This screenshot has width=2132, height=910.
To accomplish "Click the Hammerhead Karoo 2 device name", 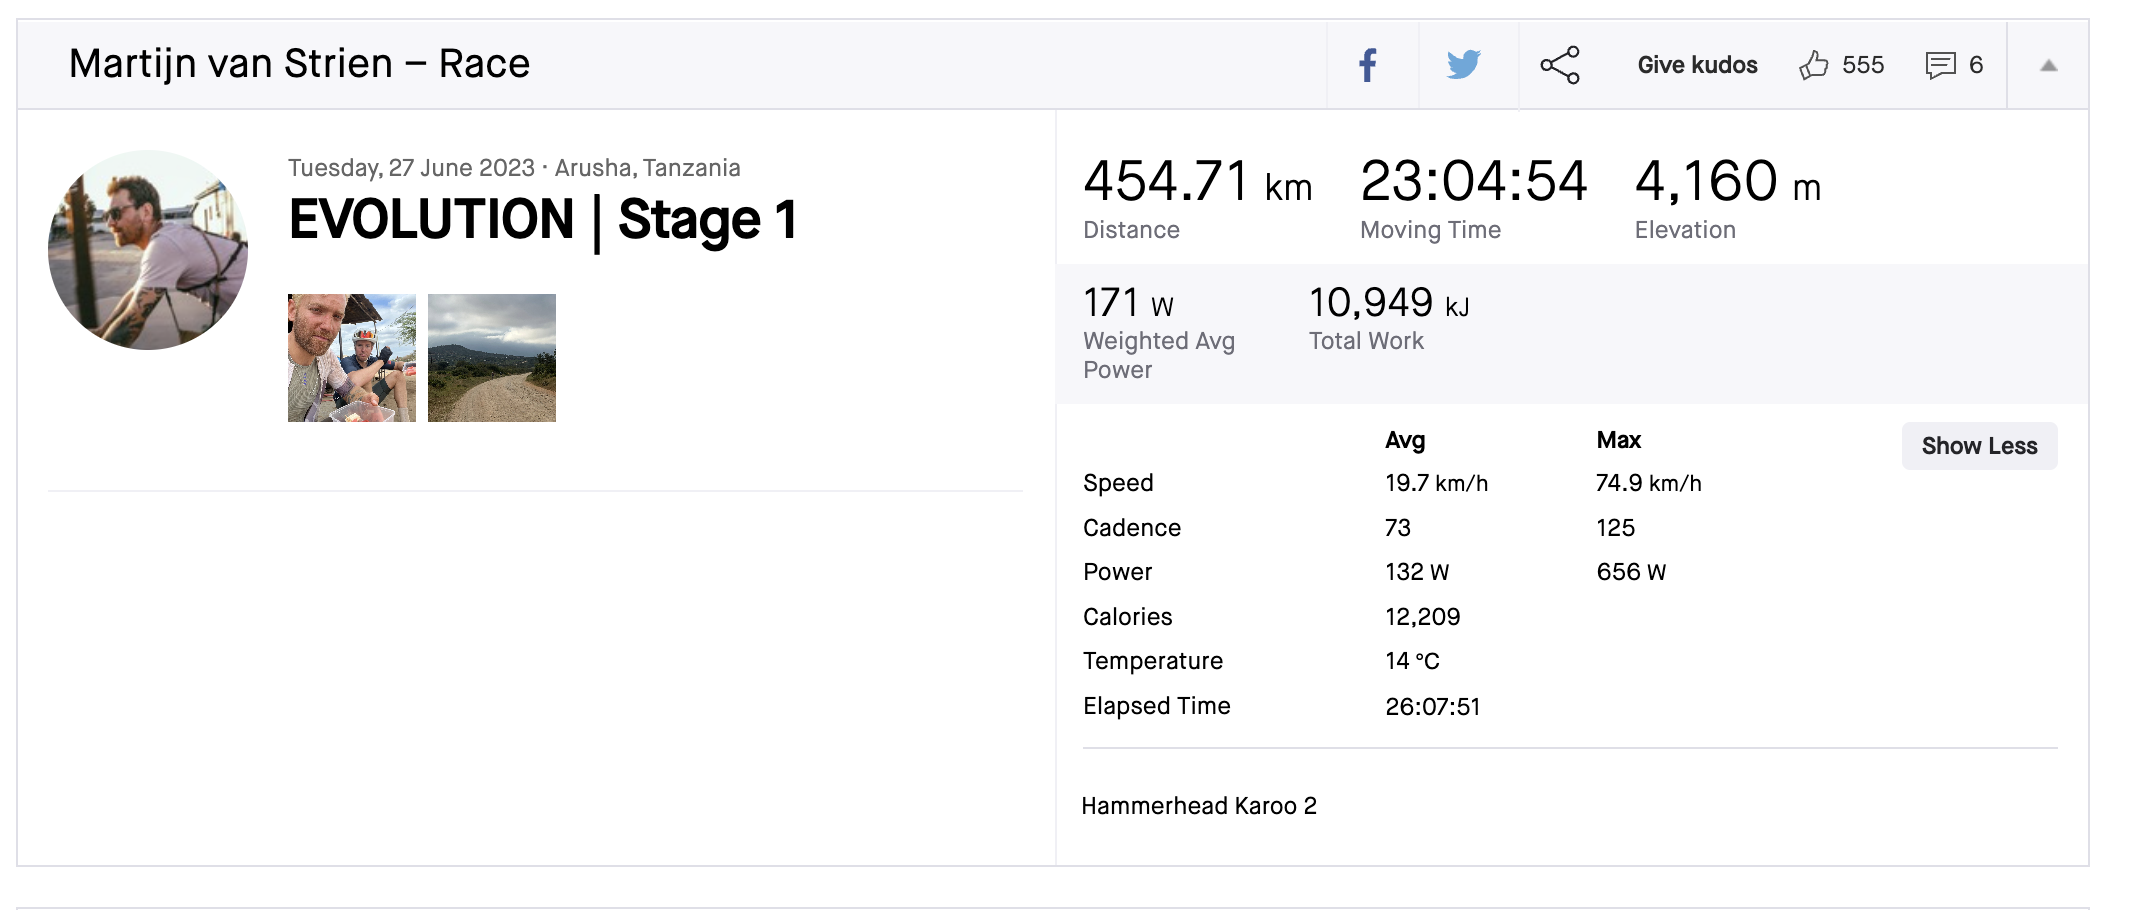I will coord(1199,806).
